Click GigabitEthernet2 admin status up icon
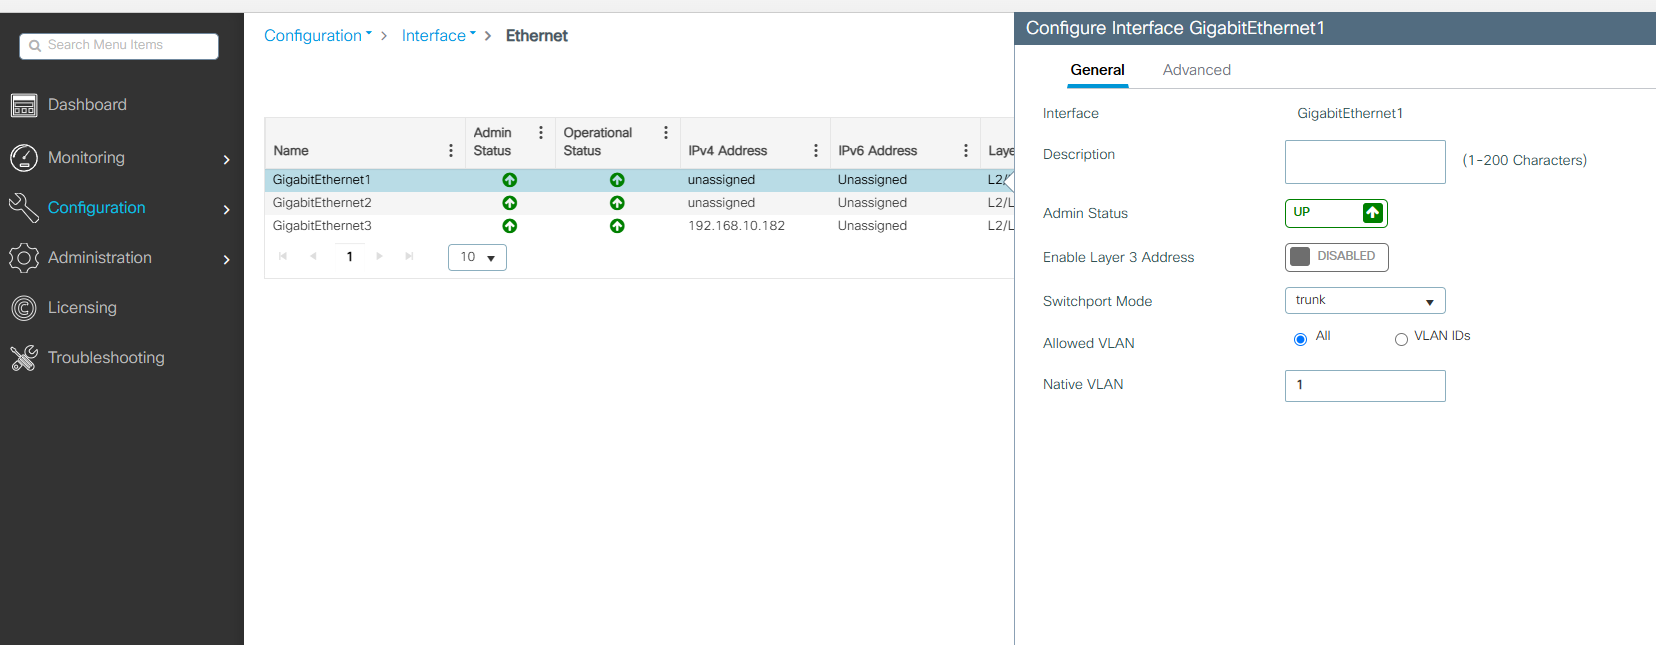 [510, 203]
